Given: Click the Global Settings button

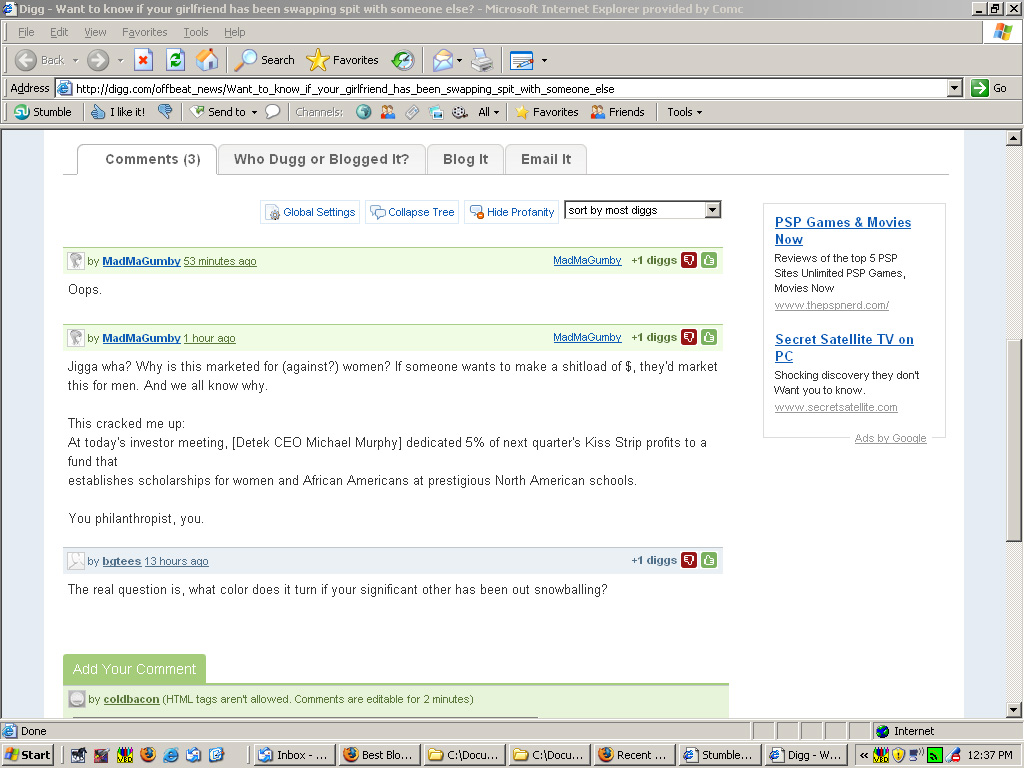Looking at the screenshot, I should (310, 212).
